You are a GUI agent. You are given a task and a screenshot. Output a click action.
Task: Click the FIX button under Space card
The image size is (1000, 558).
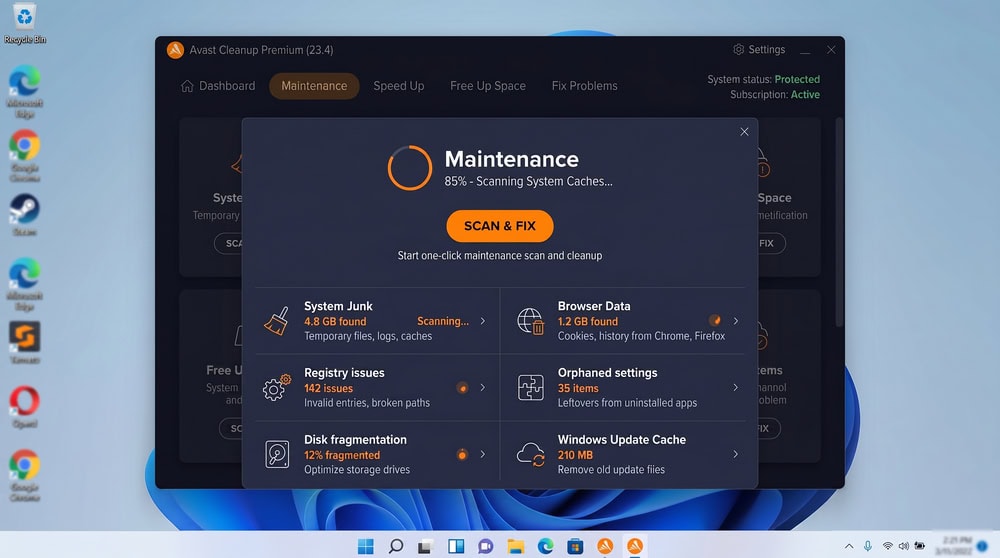(x=770, y=243)
